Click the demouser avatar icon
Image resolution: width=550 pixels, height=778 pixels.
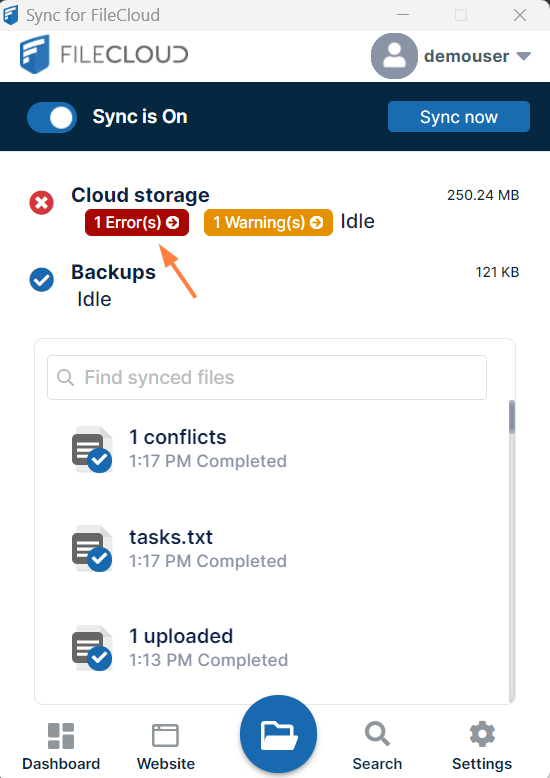pyautogui.click(x=394, y=56)
